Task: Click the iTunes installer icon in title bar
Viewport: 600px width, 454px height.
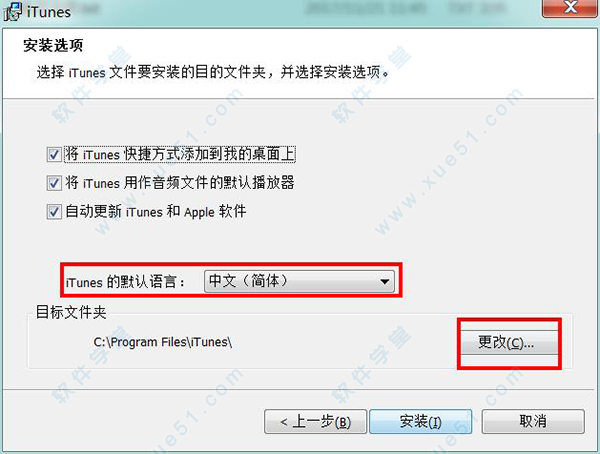Action: pyautogui.click(x=12, y=11)
